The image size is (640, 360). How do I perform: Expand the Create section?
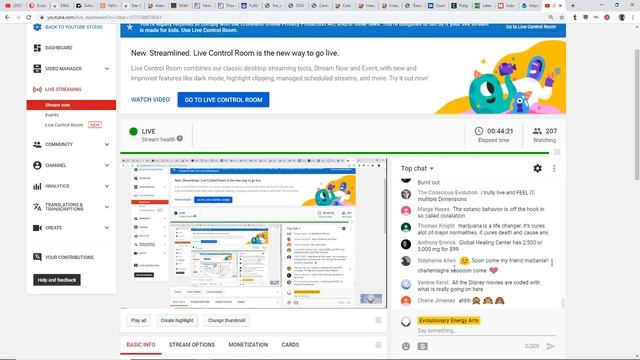tap(107, 228)
